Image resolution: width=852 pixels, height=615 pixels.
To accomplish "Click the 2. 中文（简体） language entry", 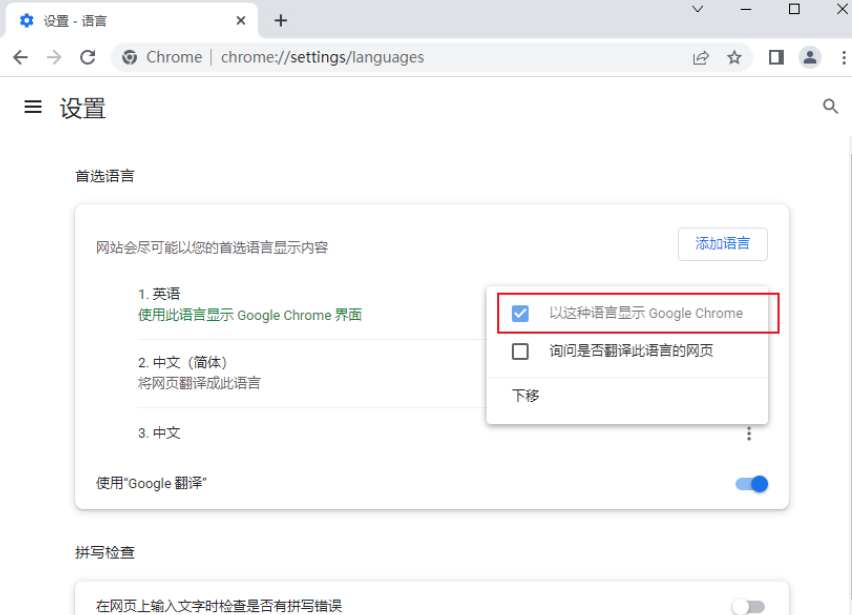I will tap(183, 362).
